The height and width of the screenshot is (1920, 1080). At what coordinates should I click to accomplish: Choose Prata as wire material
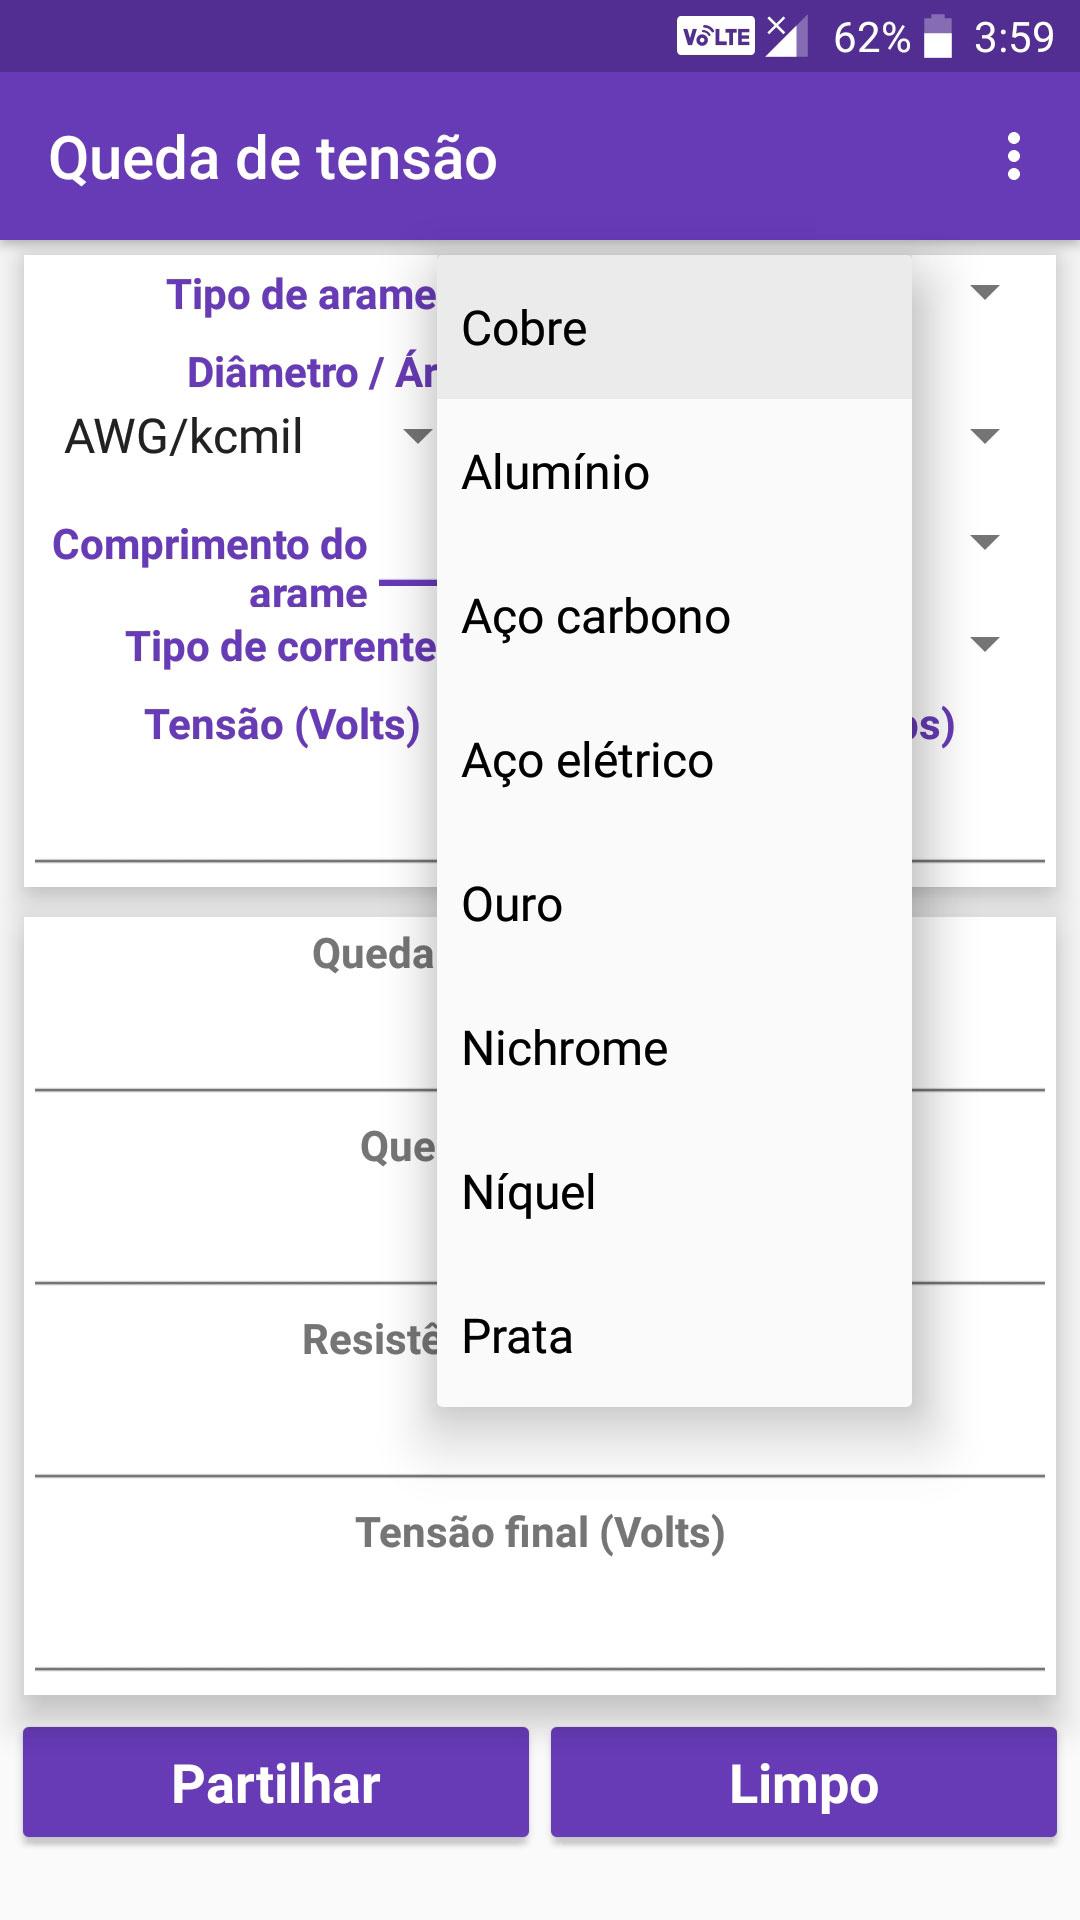[674, 1336]
